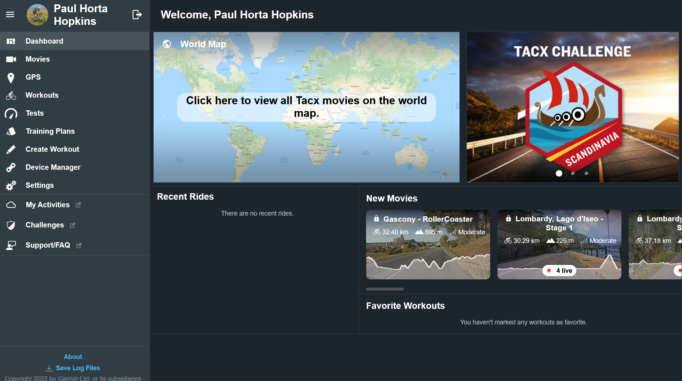This screenshot has height=381, width=682.
Task: Click the Device Manager link icon
Action: coord(11,167)
